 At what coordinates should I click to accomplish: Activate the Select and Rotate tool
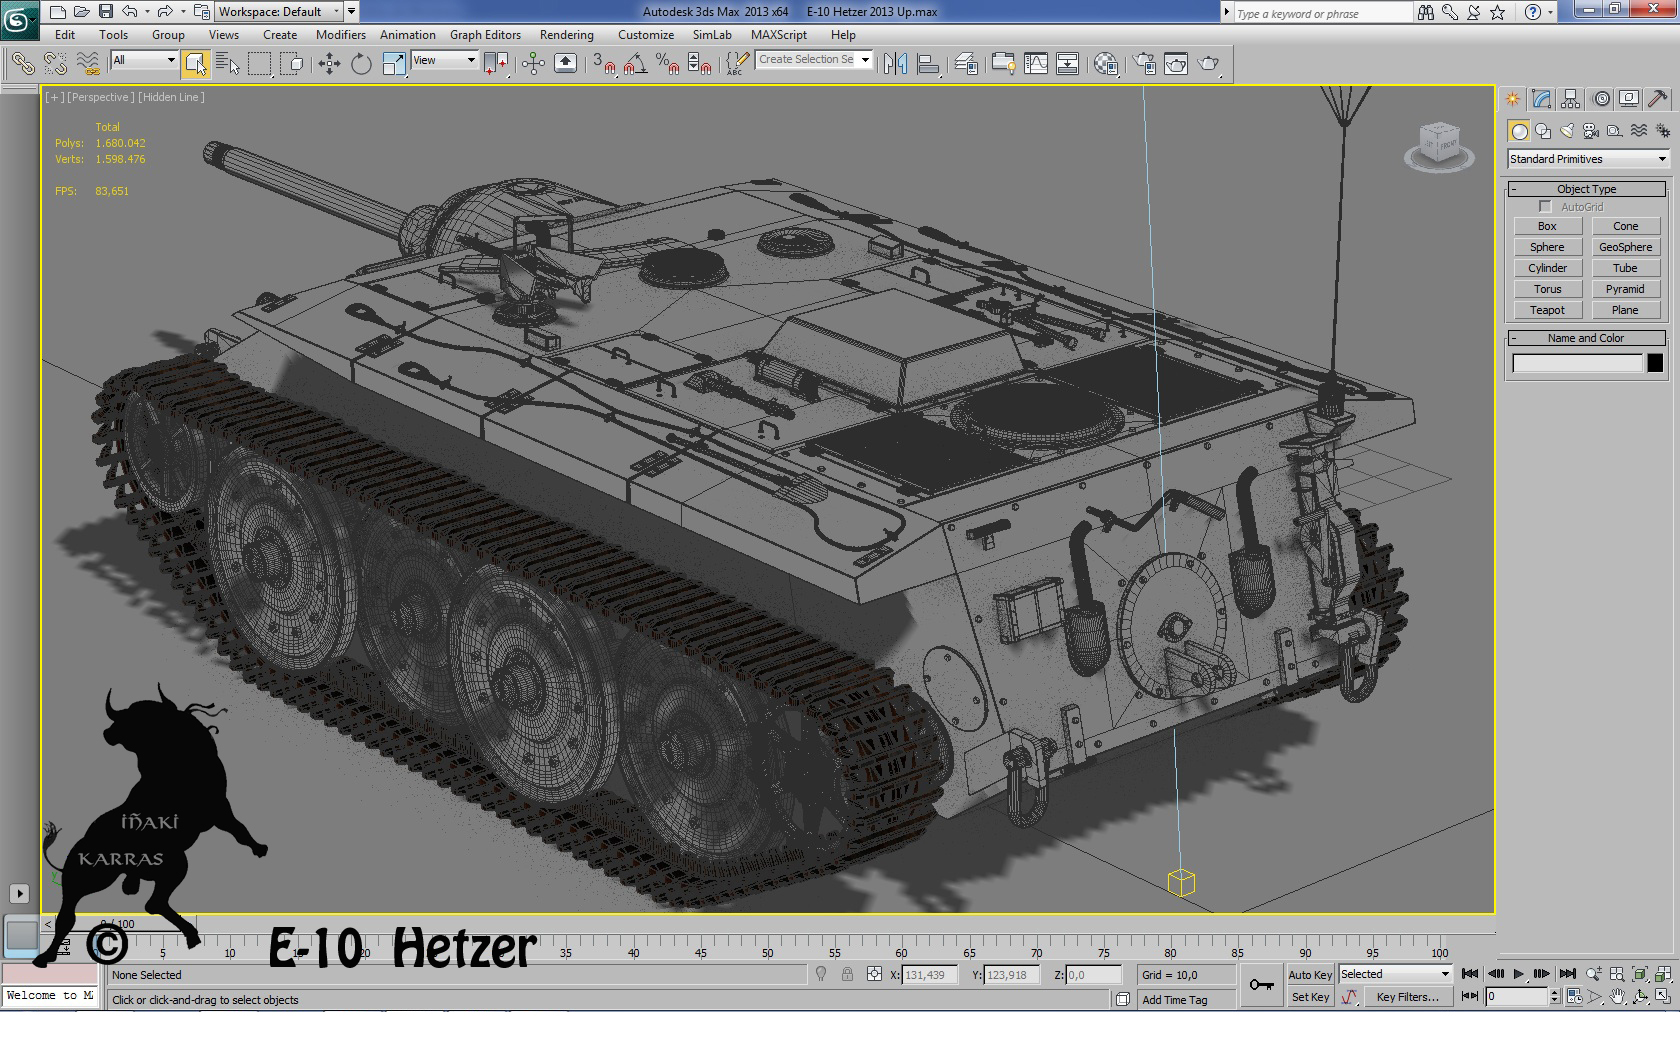point(360,63)
